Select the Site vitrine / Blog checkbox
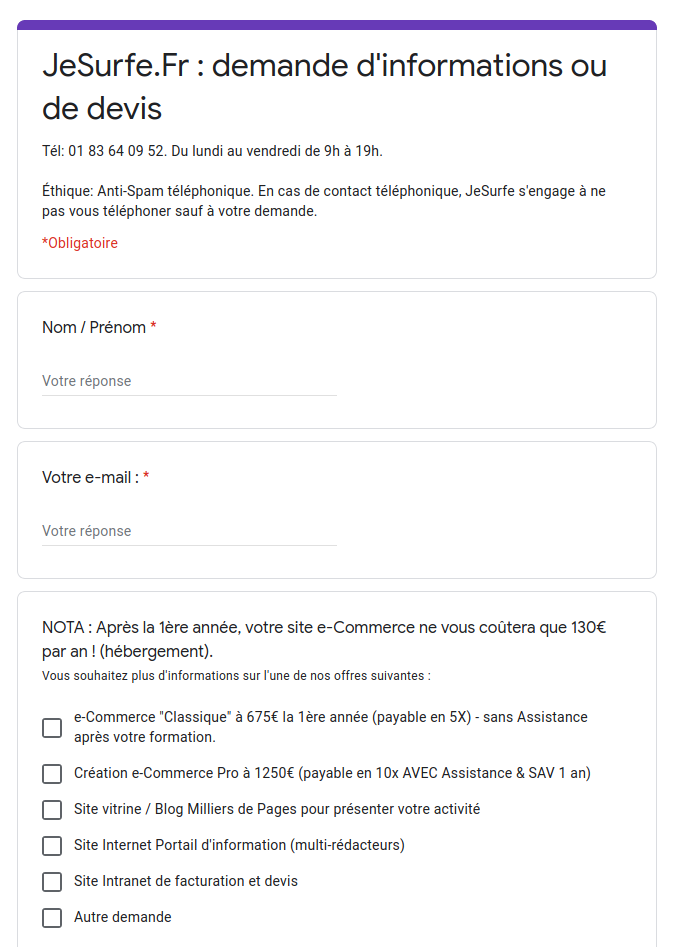Image resolution: width=673 pixels, height=947 pixels. click(x=52, y=810)
